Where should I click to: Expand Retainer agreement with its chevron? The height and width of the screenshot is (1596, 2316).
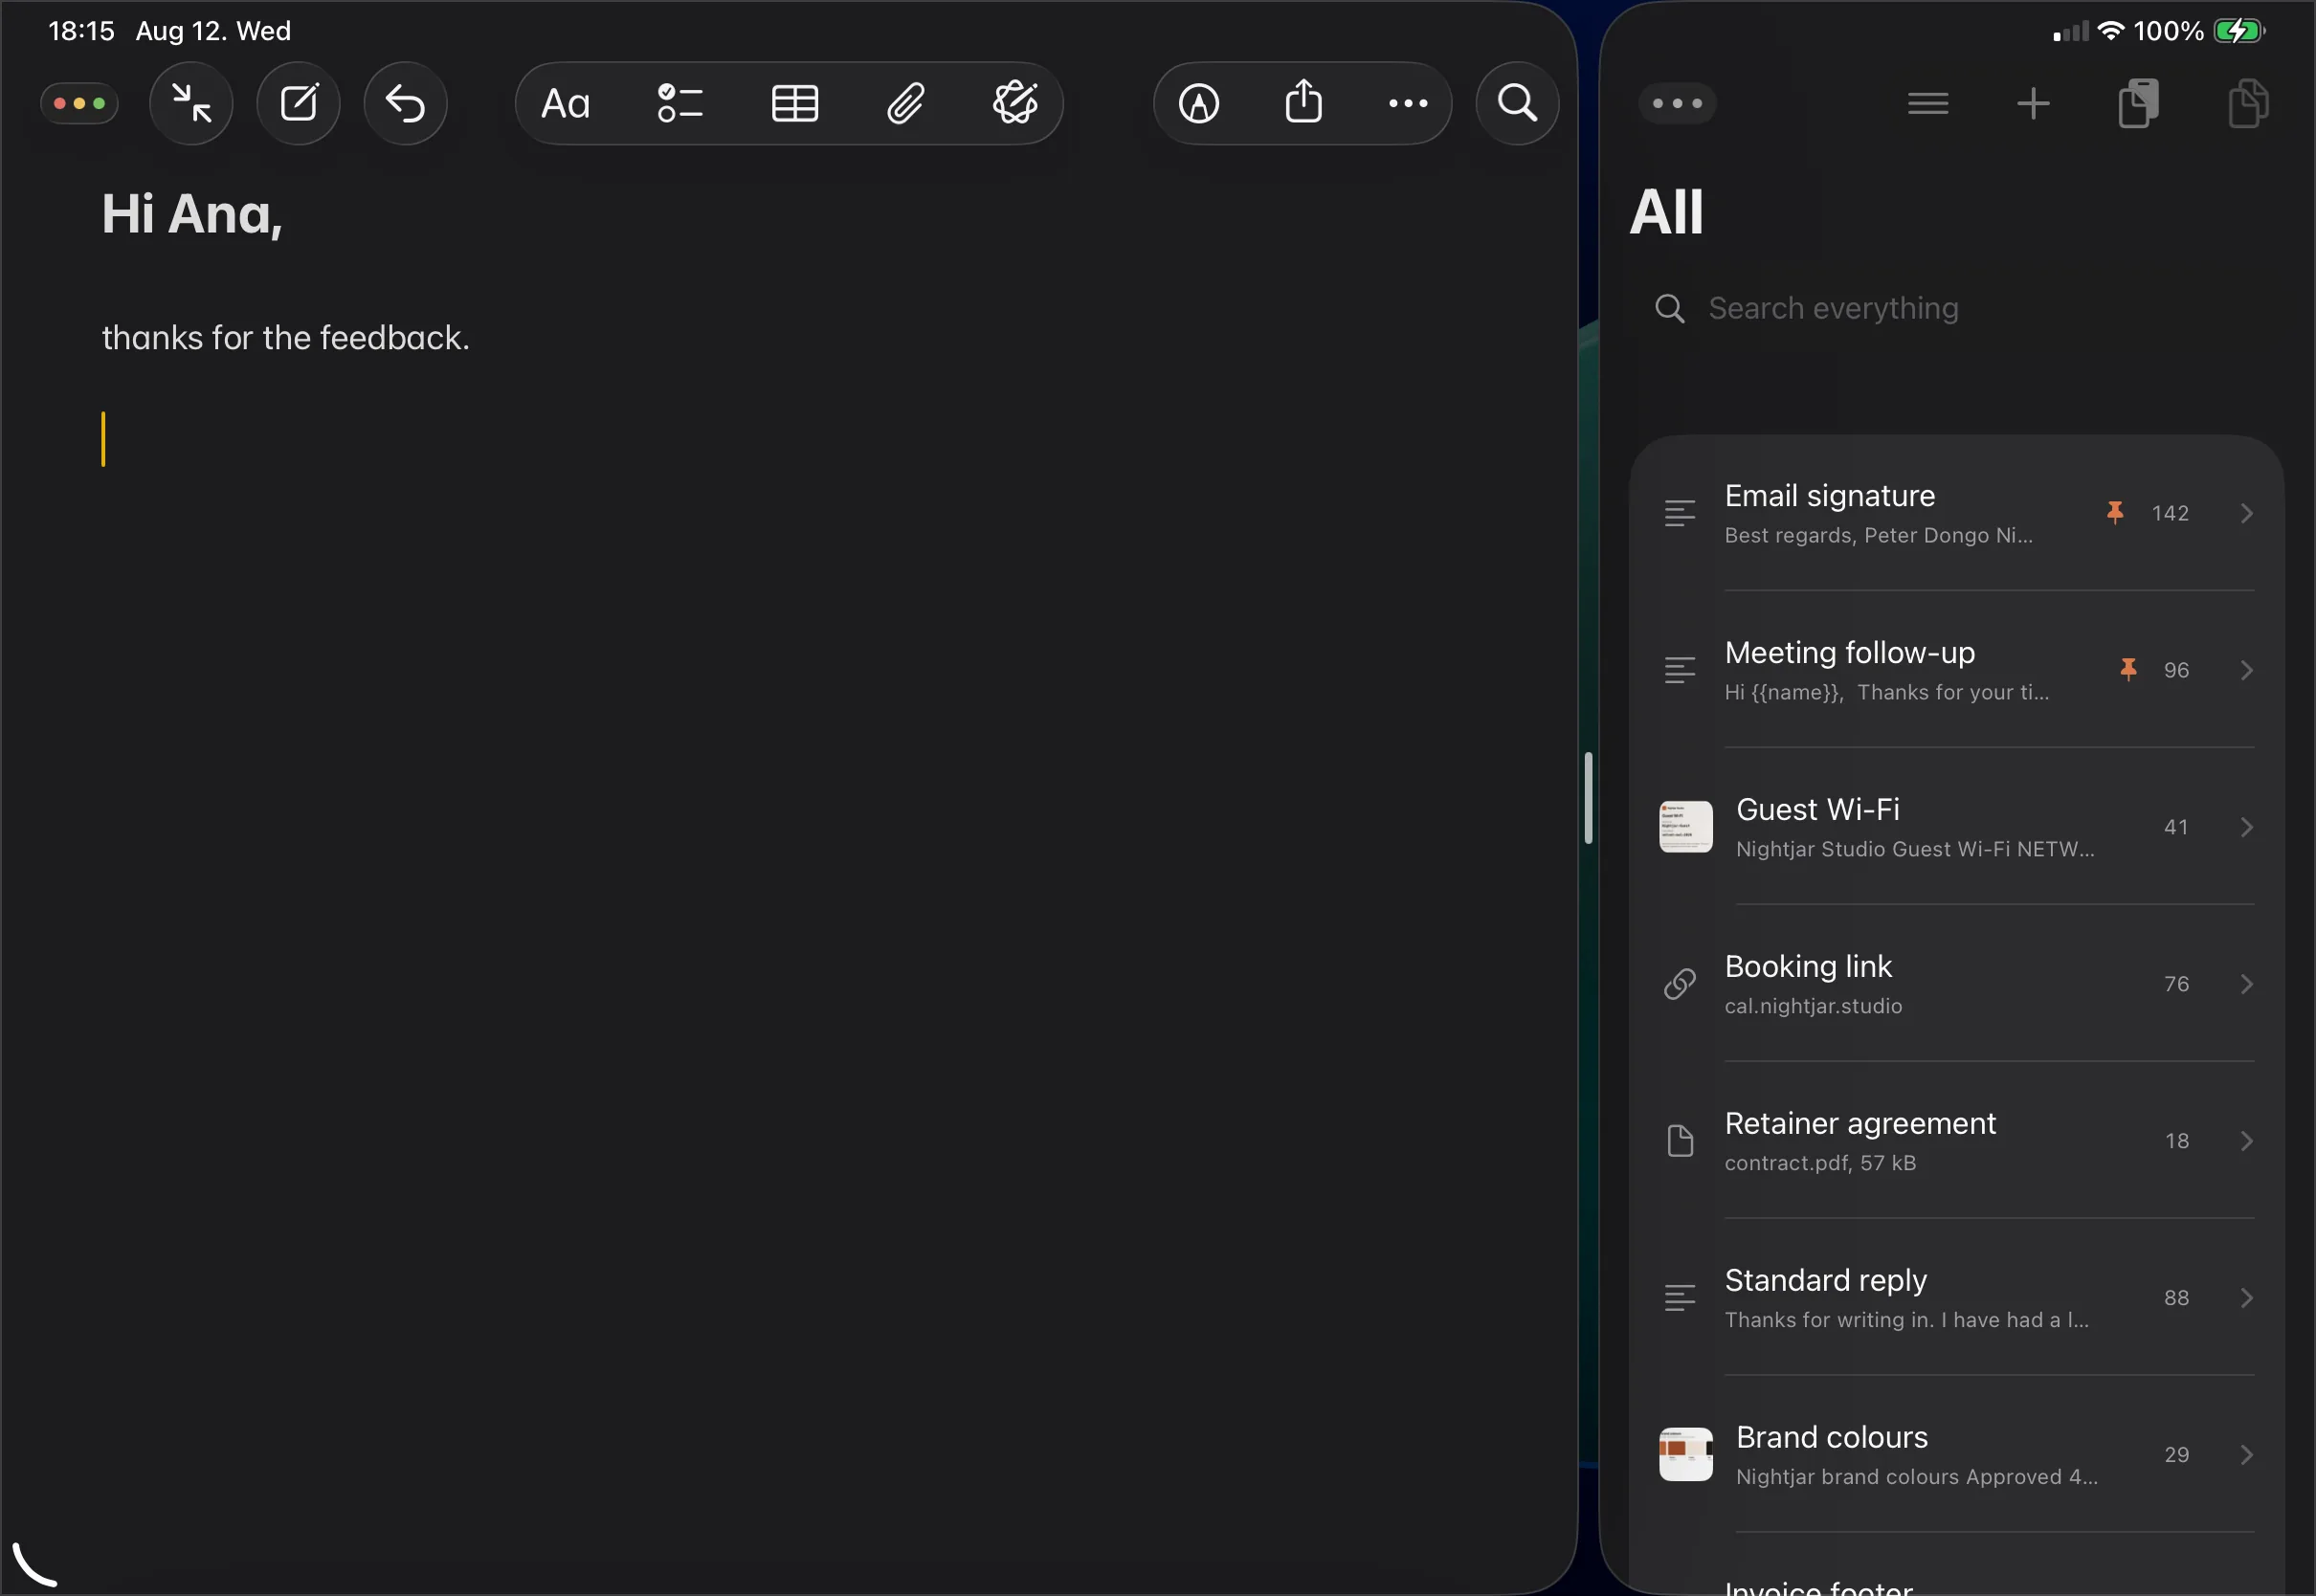click(x=2247, y=1141)
